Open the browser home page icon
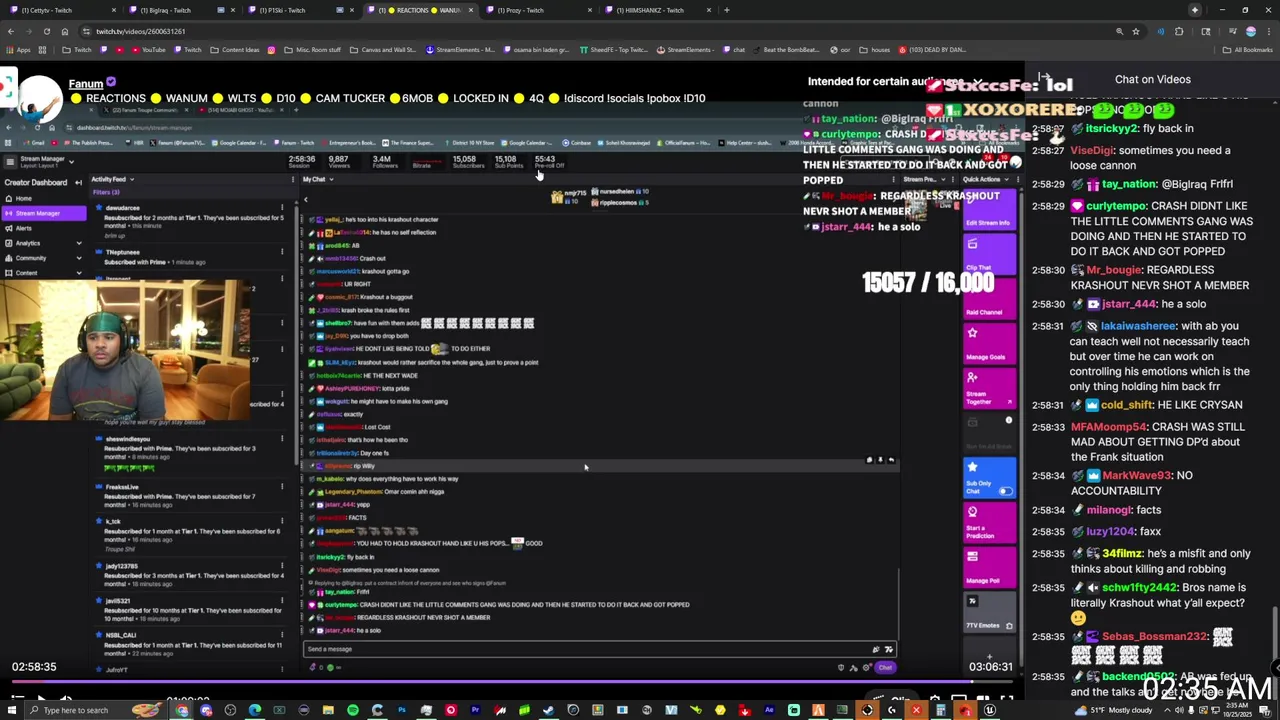 (64, 31)
